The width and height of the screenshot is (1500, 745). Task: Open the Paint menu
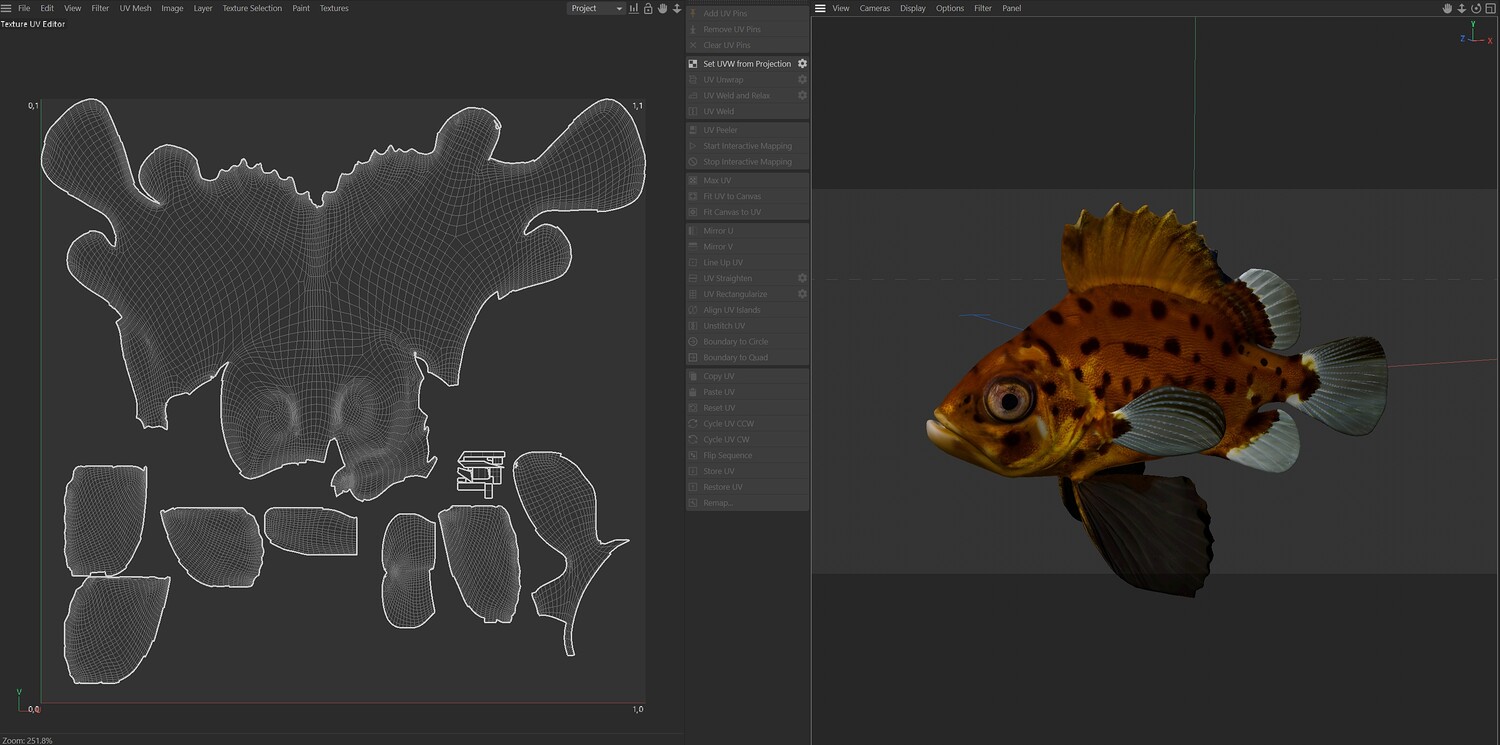point(301,8)
